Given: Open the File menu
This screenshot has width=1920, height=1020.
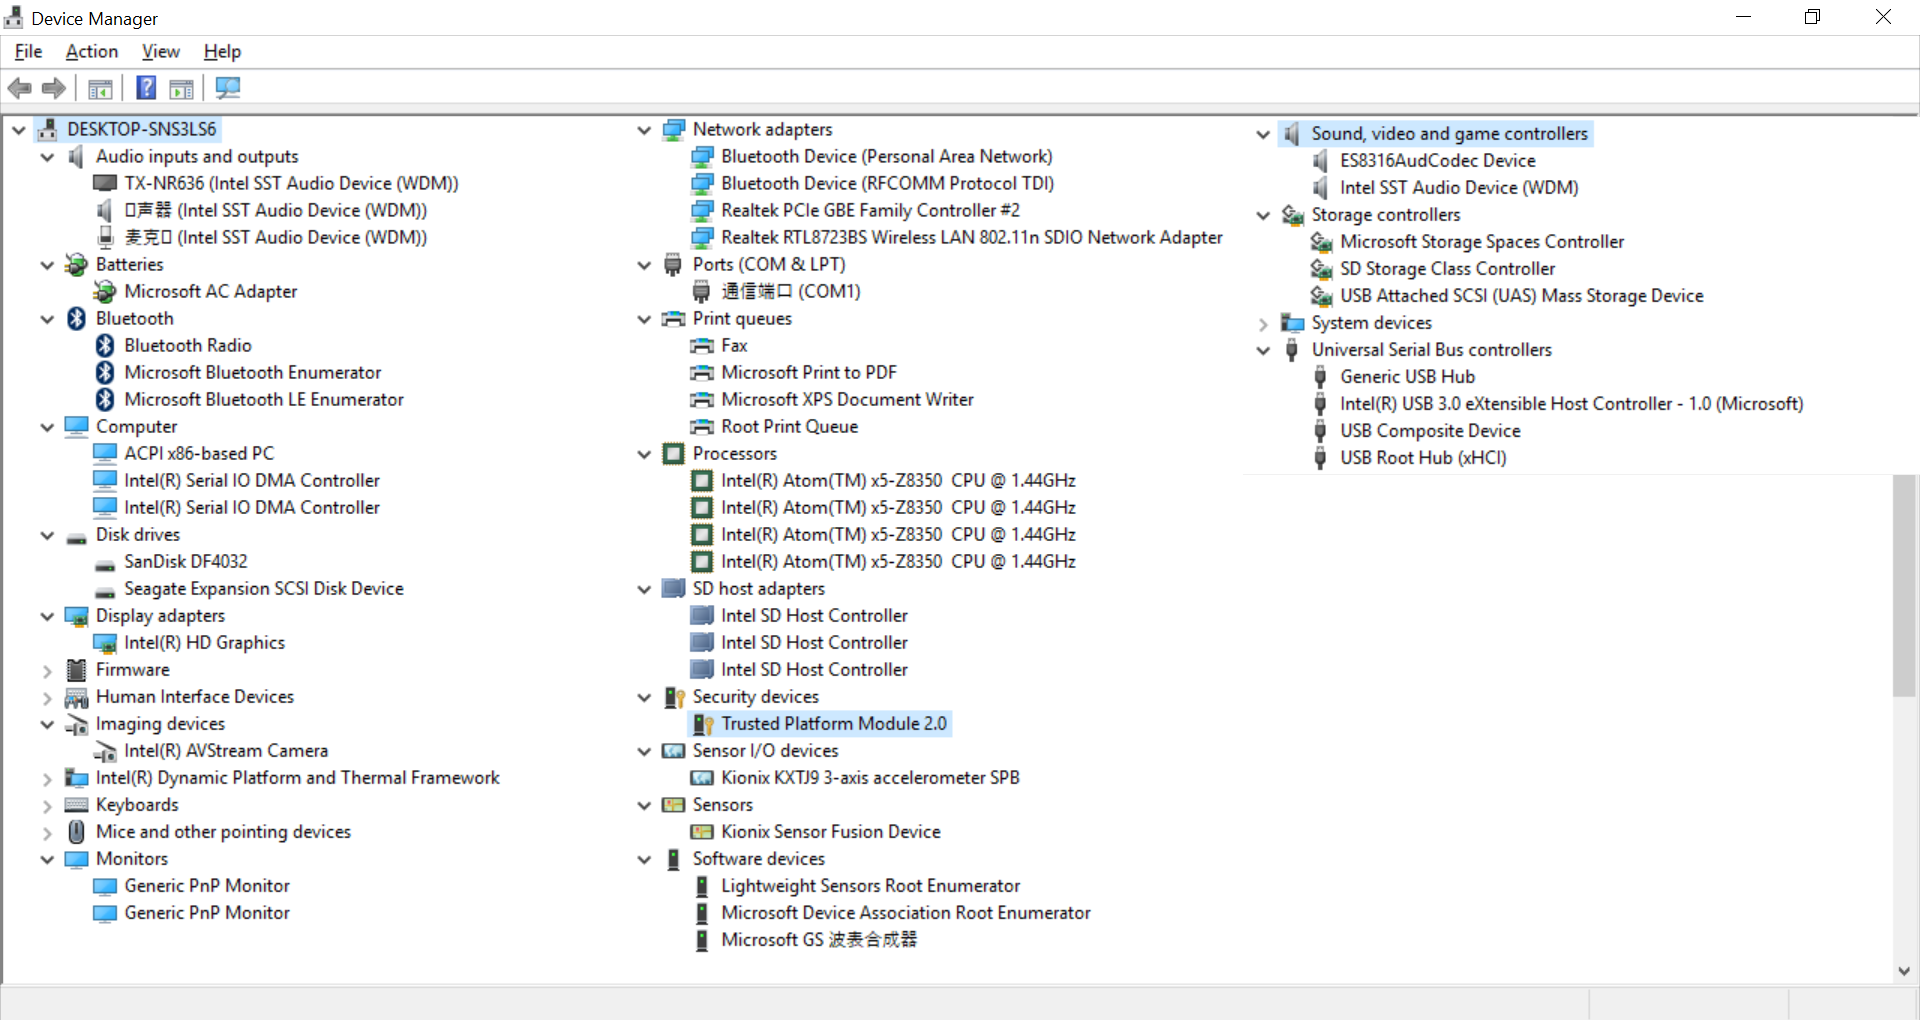Looking at the screenshot, I should point(28,52).
